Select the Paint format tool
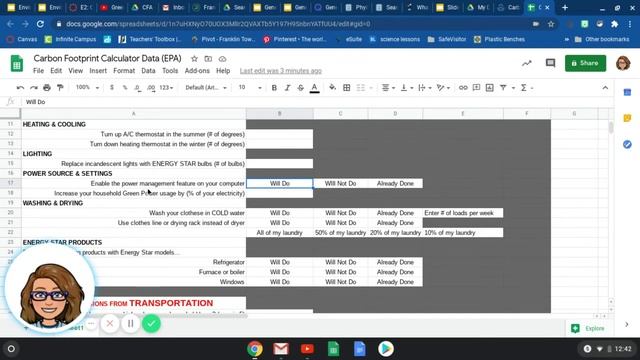This screenshot has height=360, width=640. [x=60, y=88]
